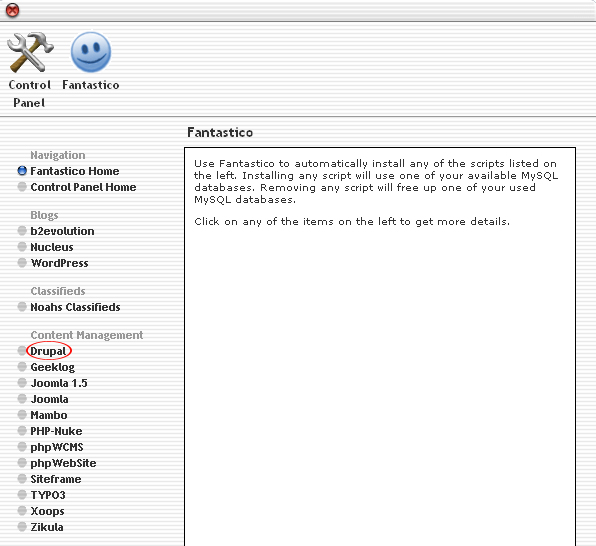Open the Control Panel wrench-and-hammer icon

(x=30, y=52)
